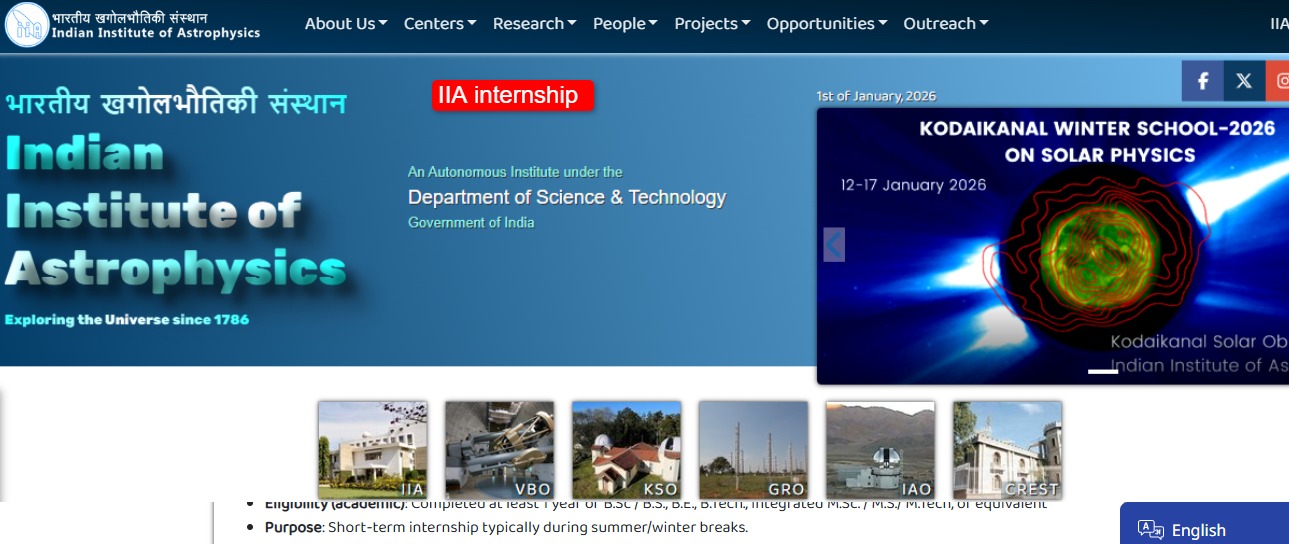The height and width of the screenshot is (544, 1289).
Task: Open the Outreach menu
Action: coord(945,24)
